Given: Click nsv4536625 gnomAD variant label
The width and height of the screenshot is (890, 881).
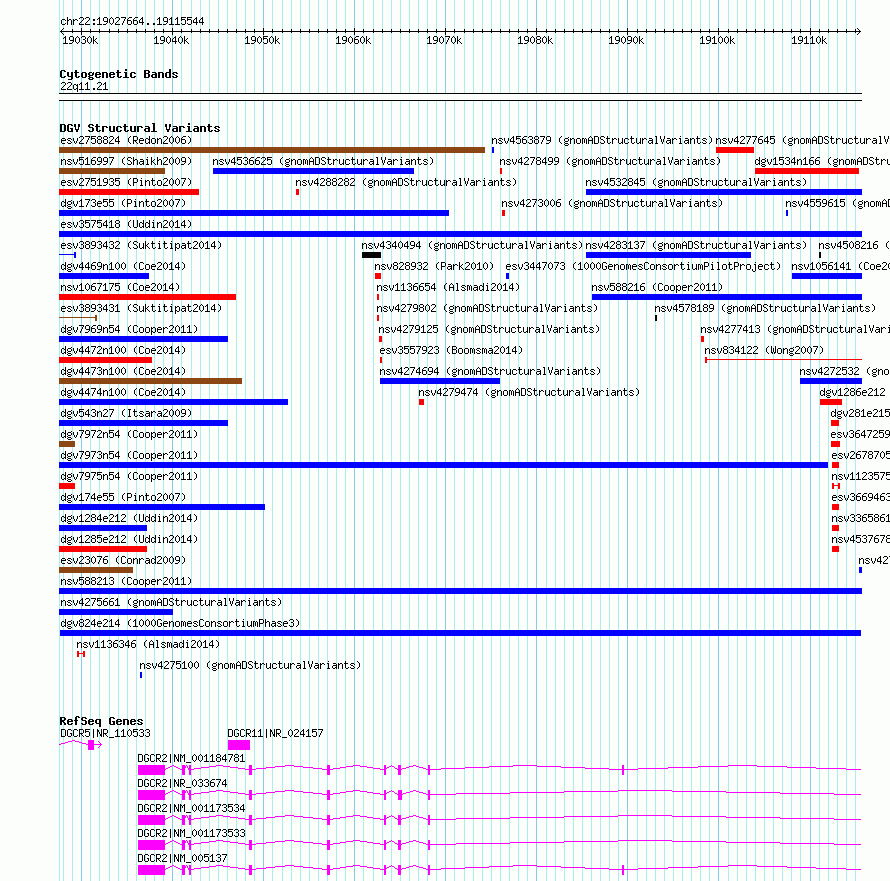Looking at the screenshot, I should click(323, 161).
